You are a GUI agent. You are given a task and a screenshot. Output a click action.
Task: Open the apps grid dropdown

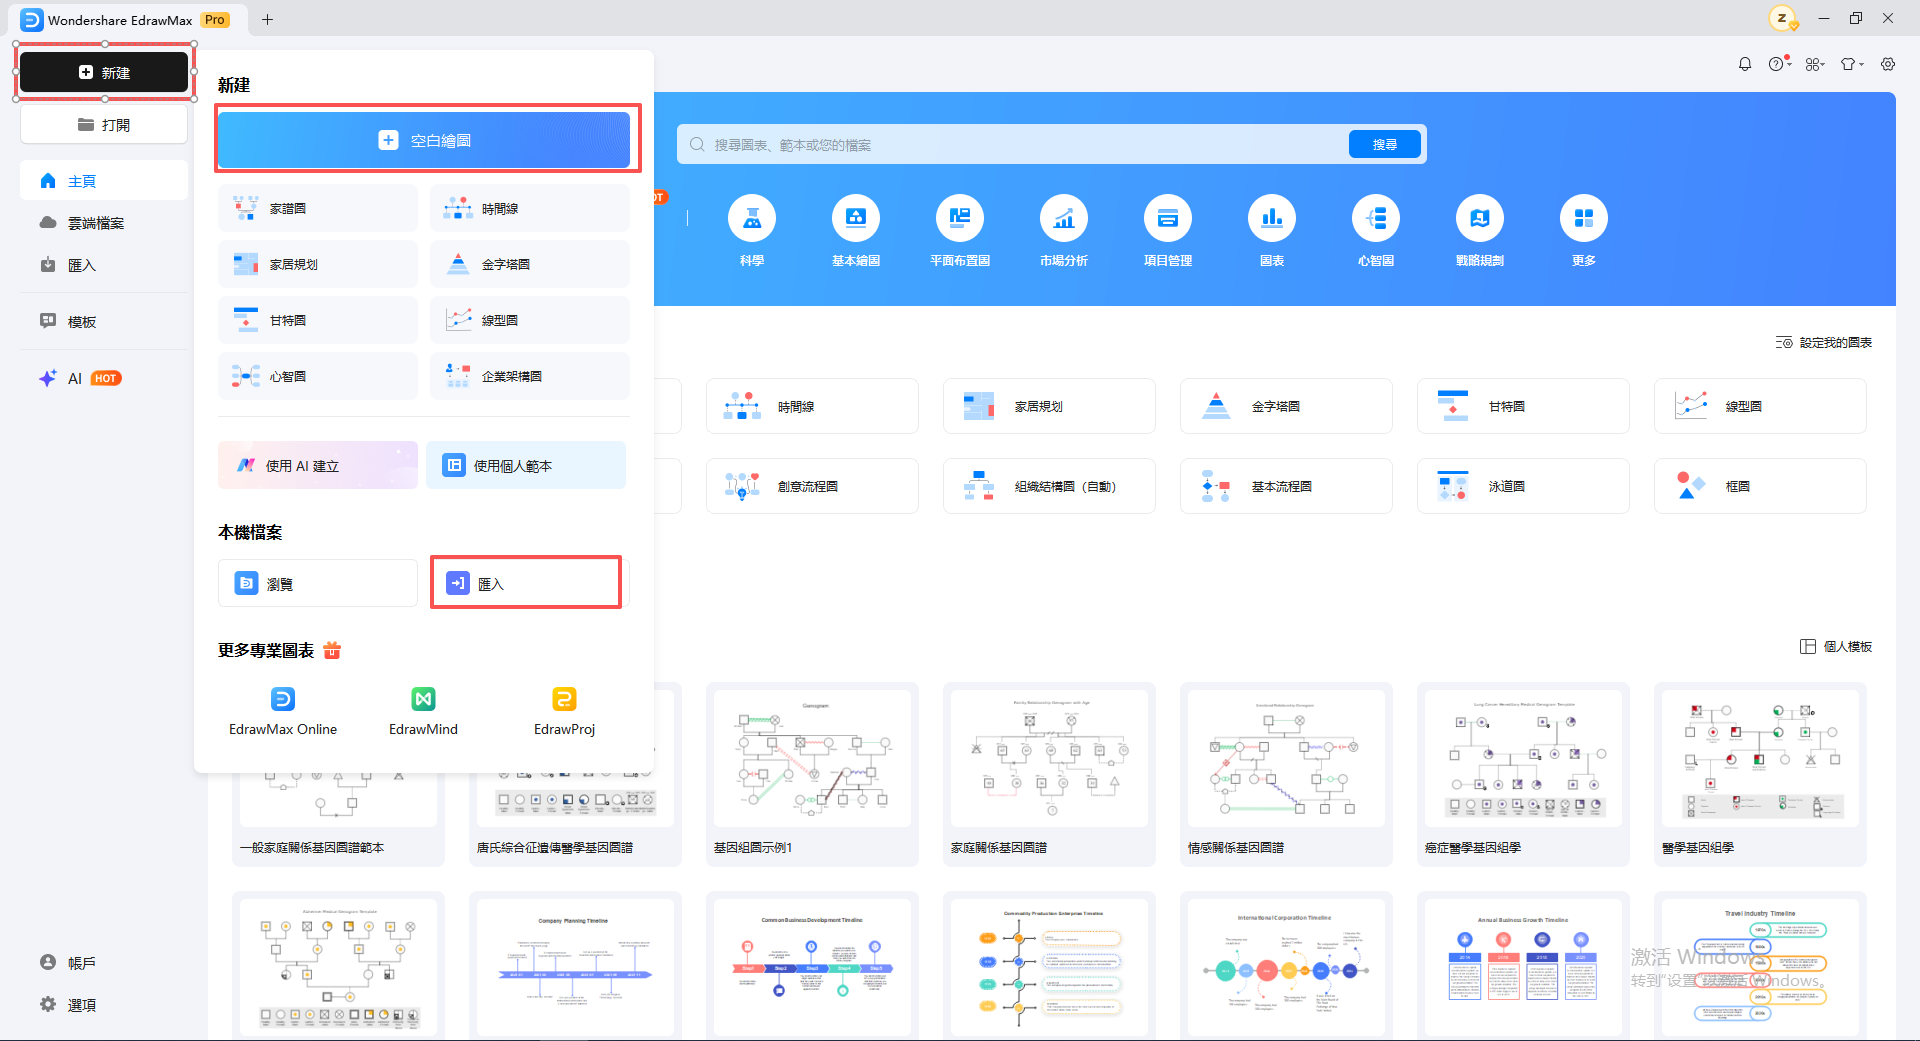point(1815,64)
